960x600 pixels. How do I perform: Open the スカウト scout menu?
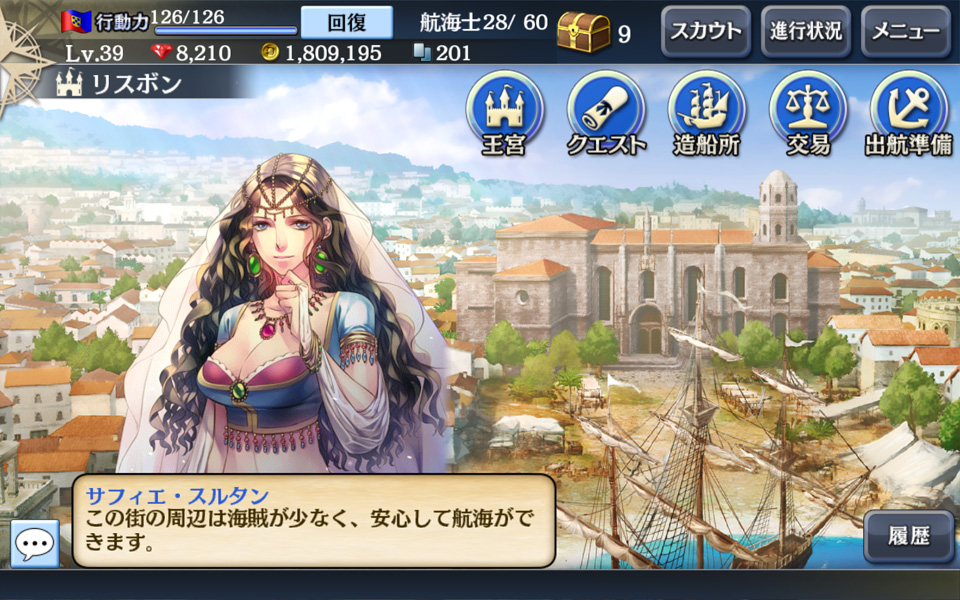pos(706,31)
